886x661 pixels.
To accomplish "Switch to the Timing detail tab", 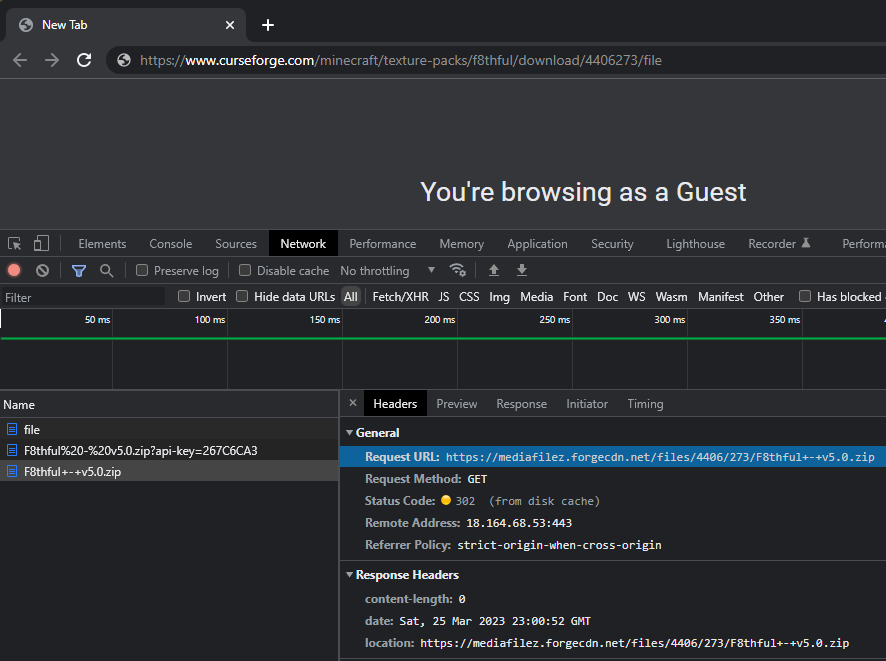I will [645, 403].
